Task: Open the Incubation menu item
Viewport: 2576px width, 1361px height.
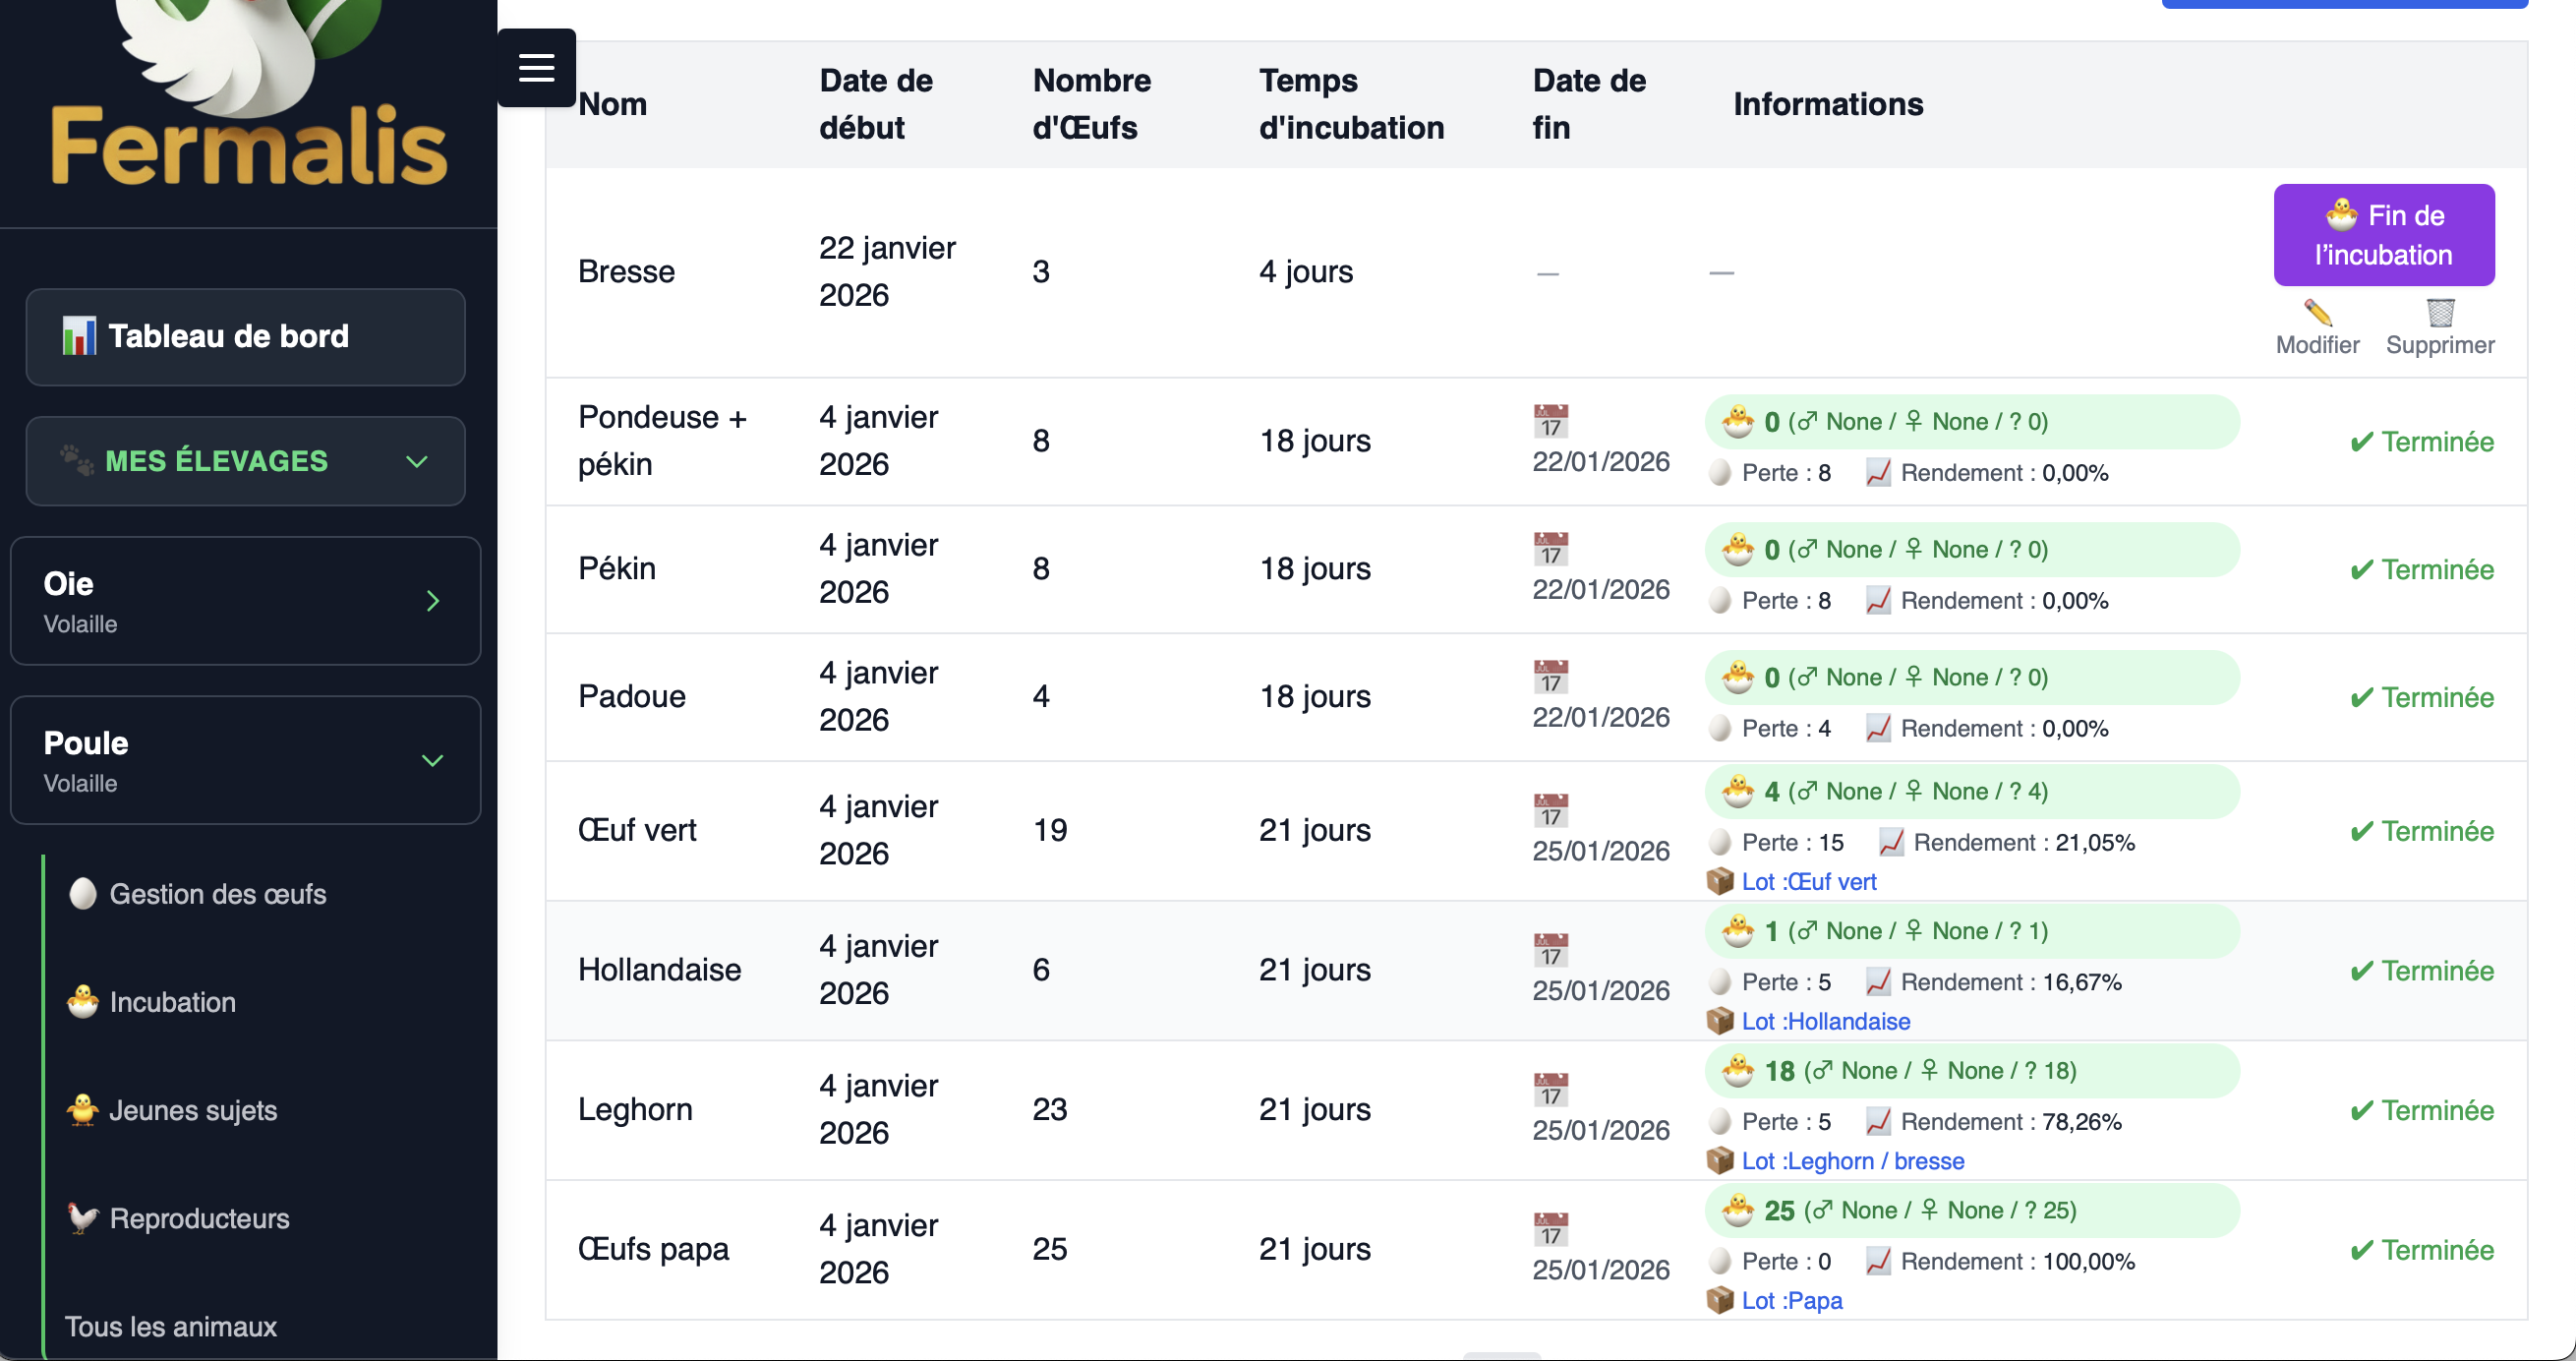Action: click(x=172, y=1002)
